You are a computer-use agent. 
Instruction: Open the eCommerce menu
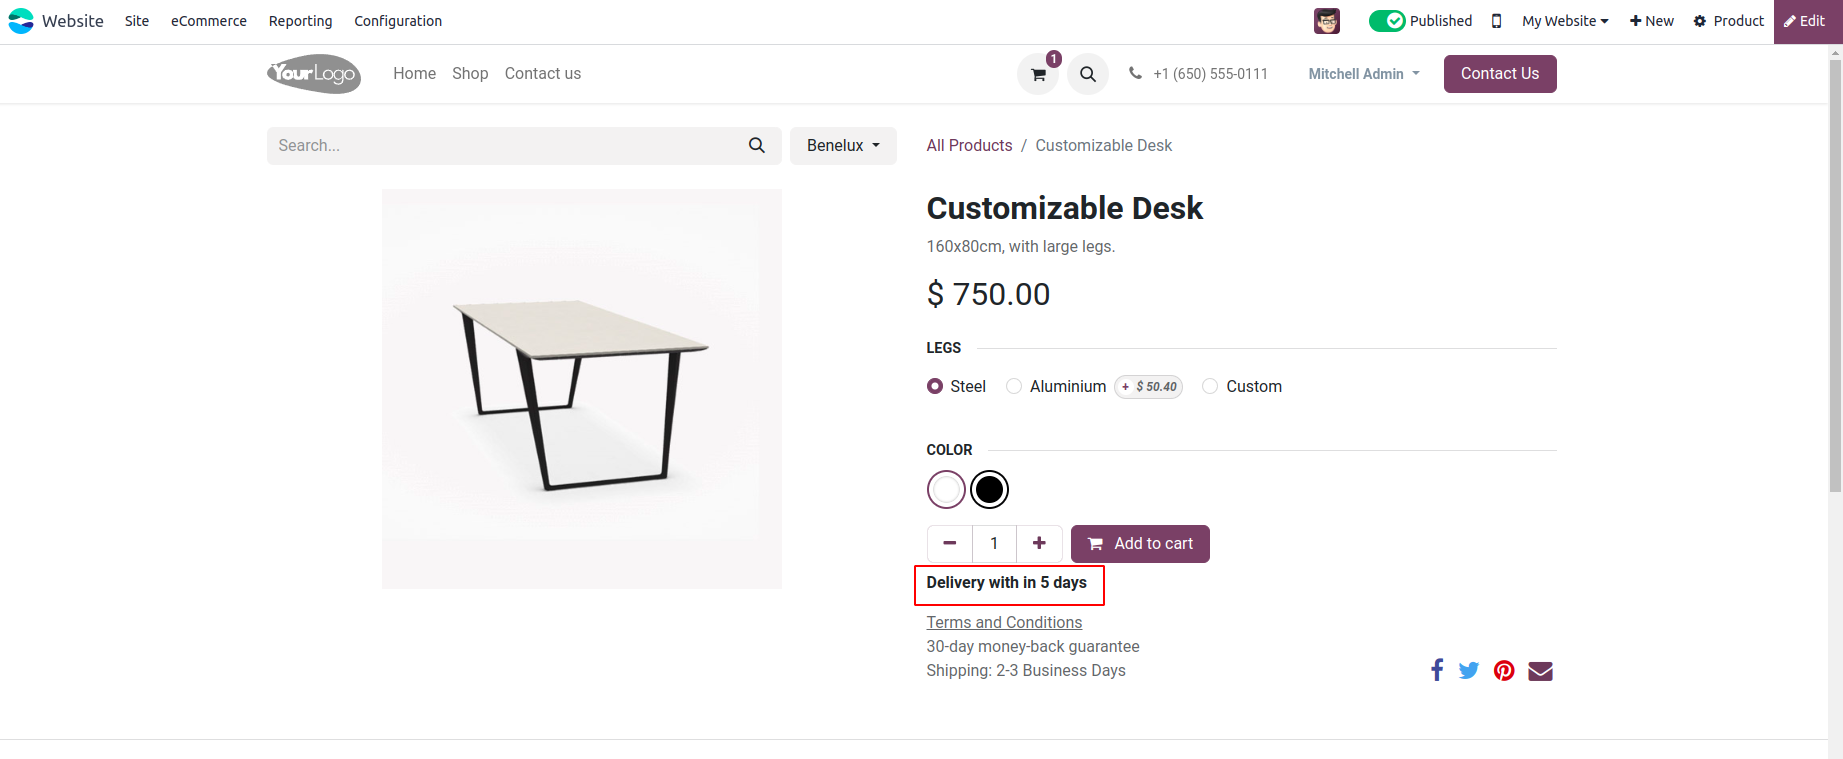point(208,21)
